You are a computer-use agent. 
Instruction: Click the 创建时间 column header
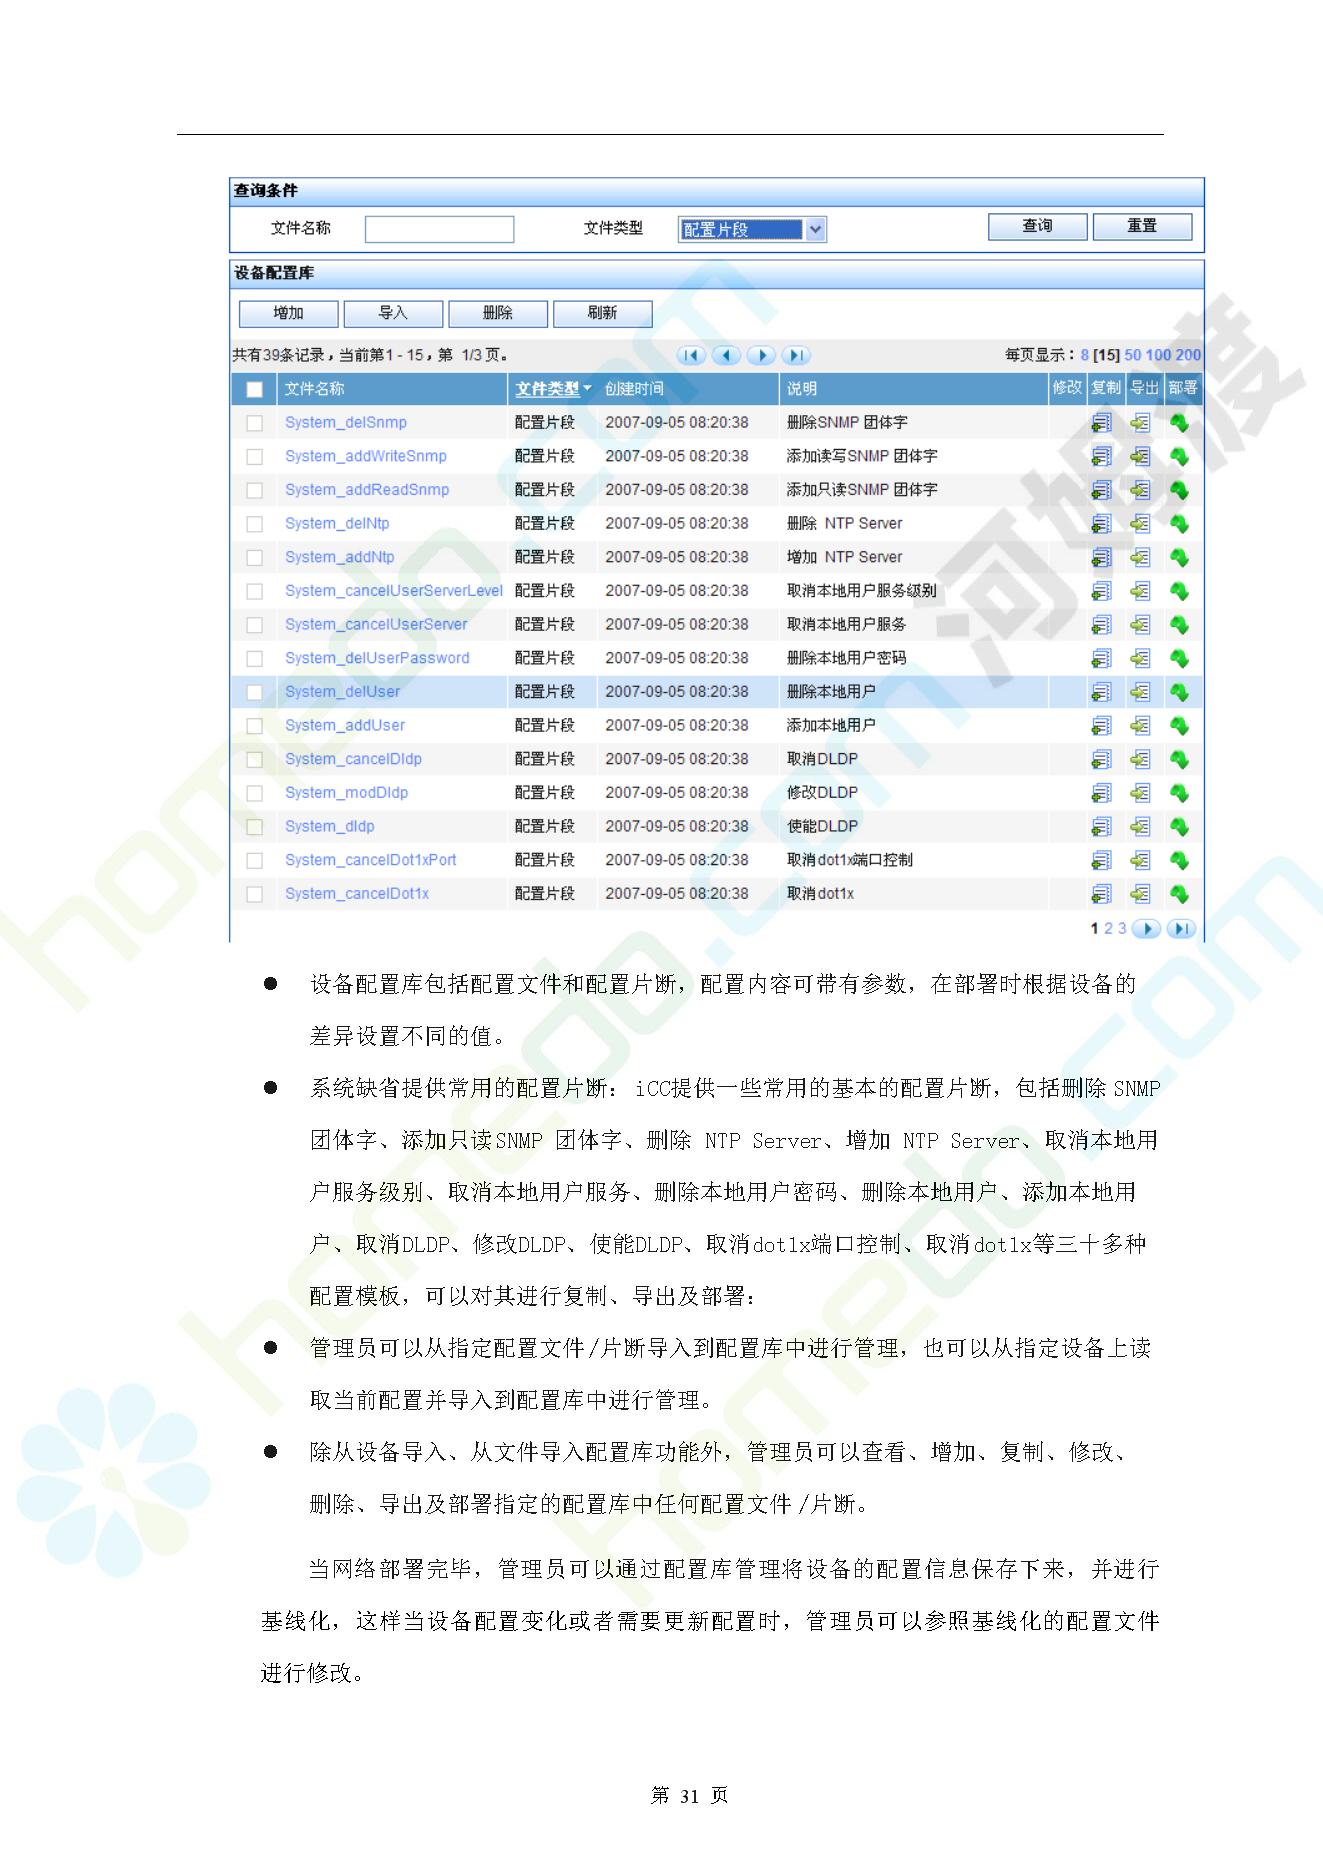pyautogui.click(x=634, y=389)
